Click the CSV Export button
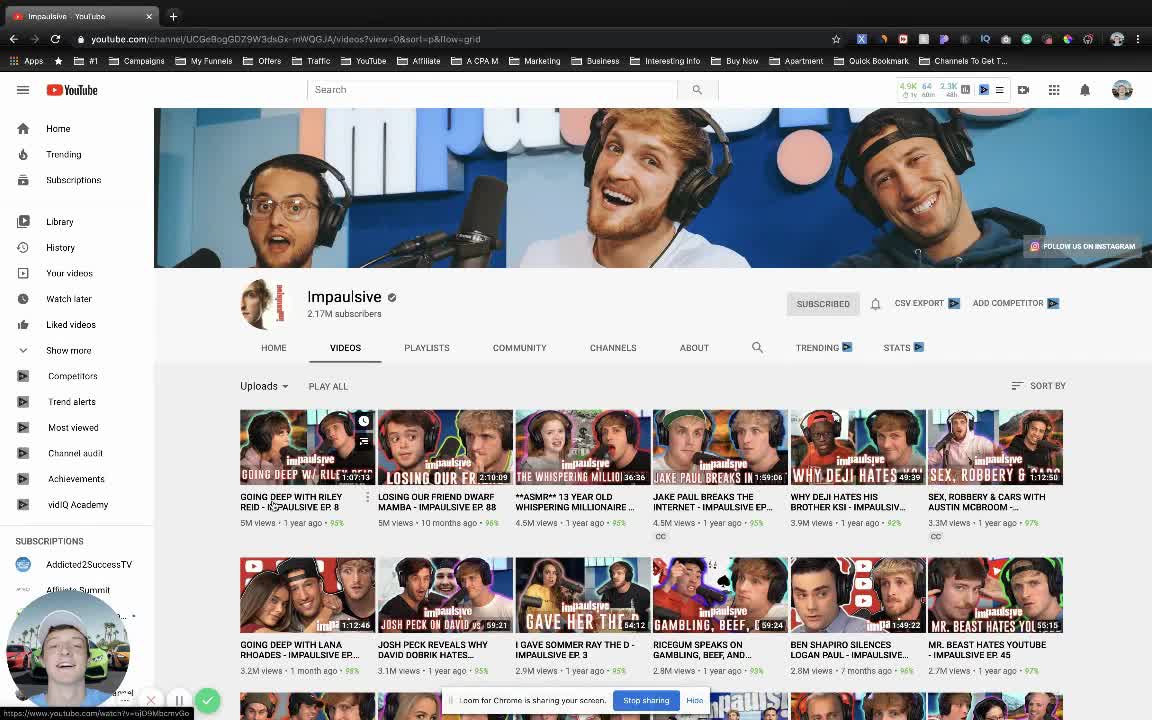1152x720 pixels. click(x=926, y=303)
